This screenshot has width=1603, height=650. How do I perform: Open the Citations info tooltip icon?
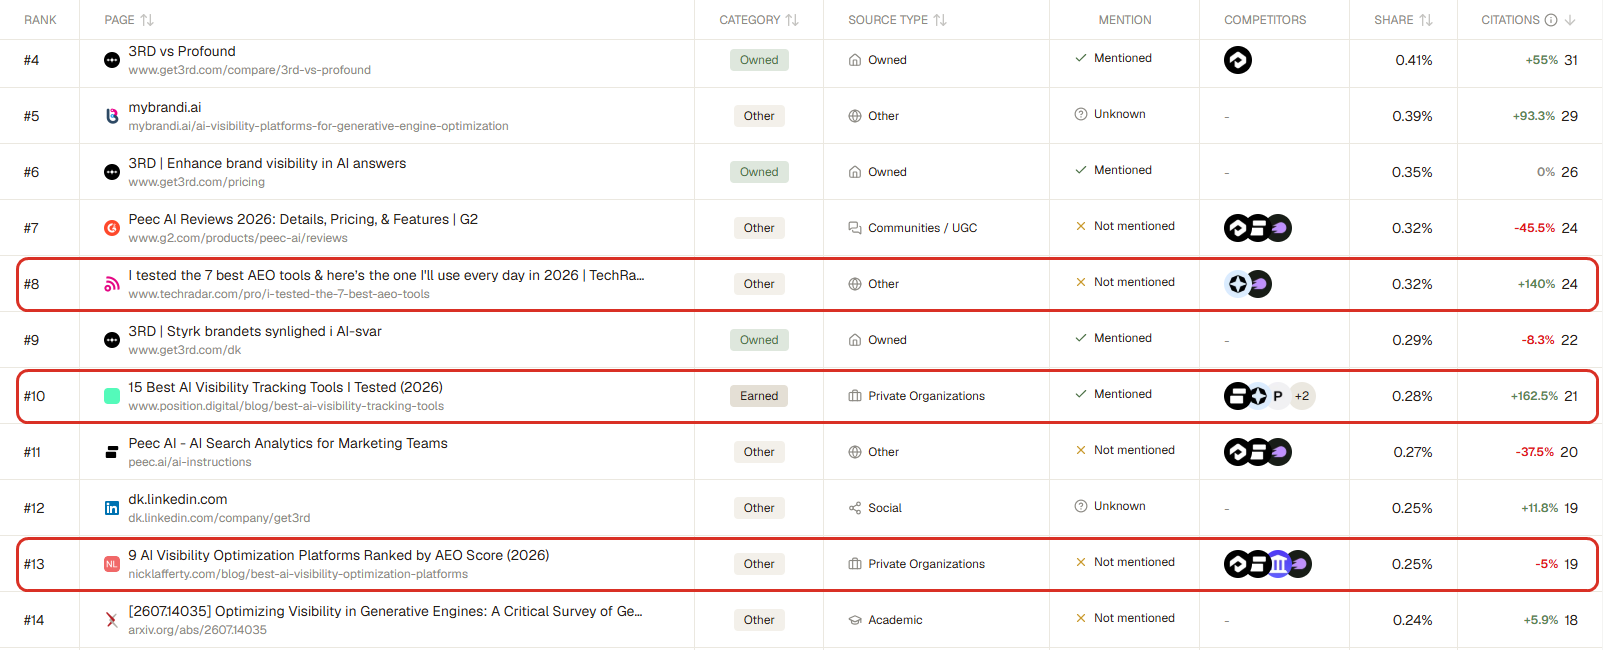pyautogui.click(x=1551, y=20)
